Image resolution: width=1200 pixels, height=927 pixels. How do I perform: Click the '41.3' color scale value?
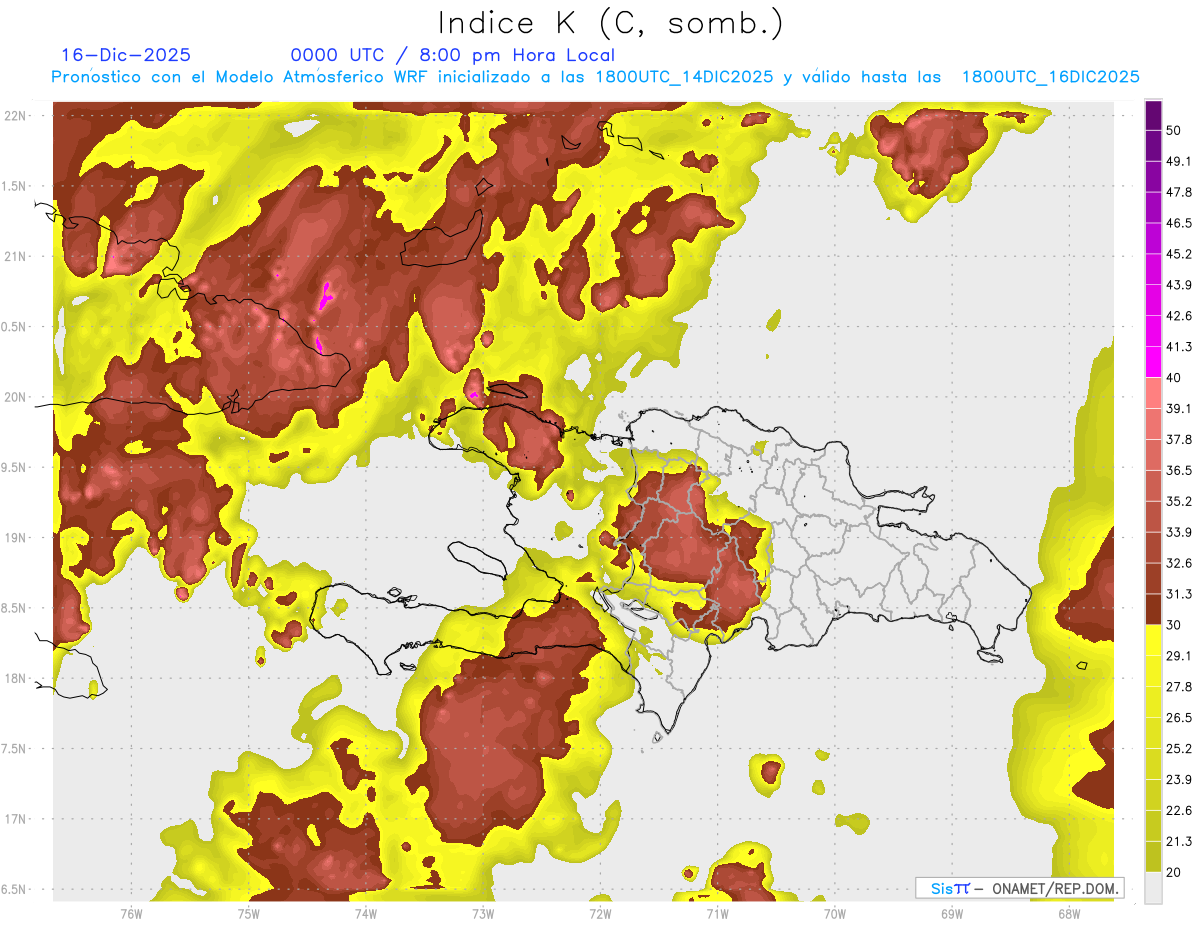tap(1179, 347)
